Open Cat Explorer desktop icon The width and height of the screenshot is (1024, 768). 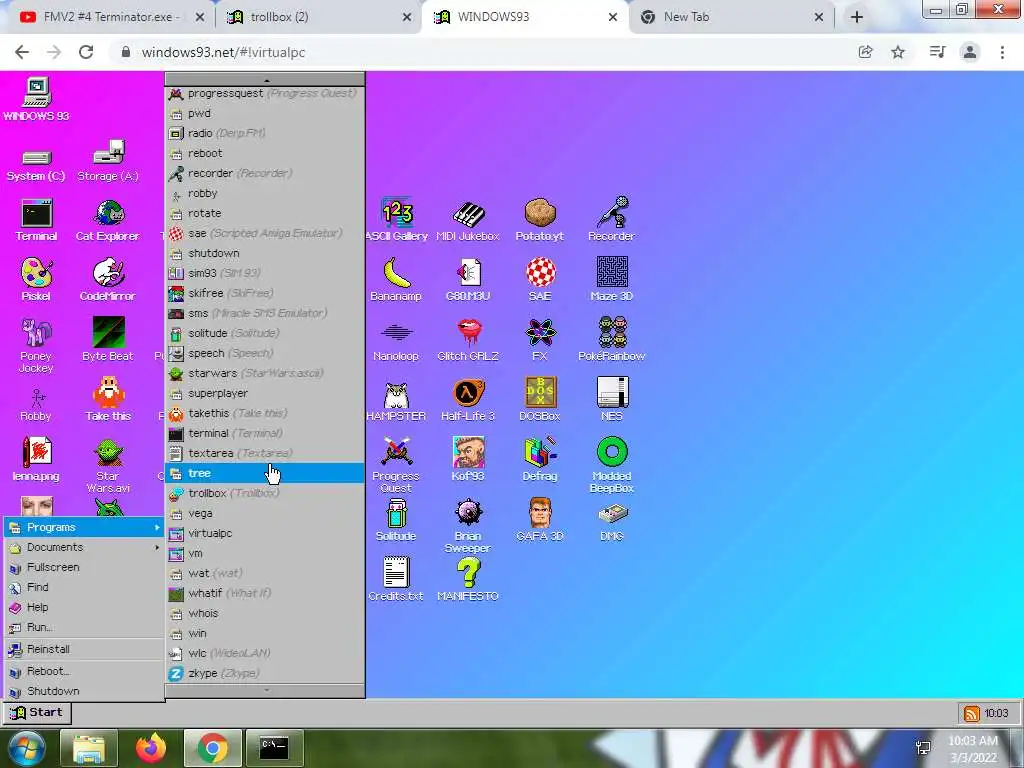tap(108, 219)
